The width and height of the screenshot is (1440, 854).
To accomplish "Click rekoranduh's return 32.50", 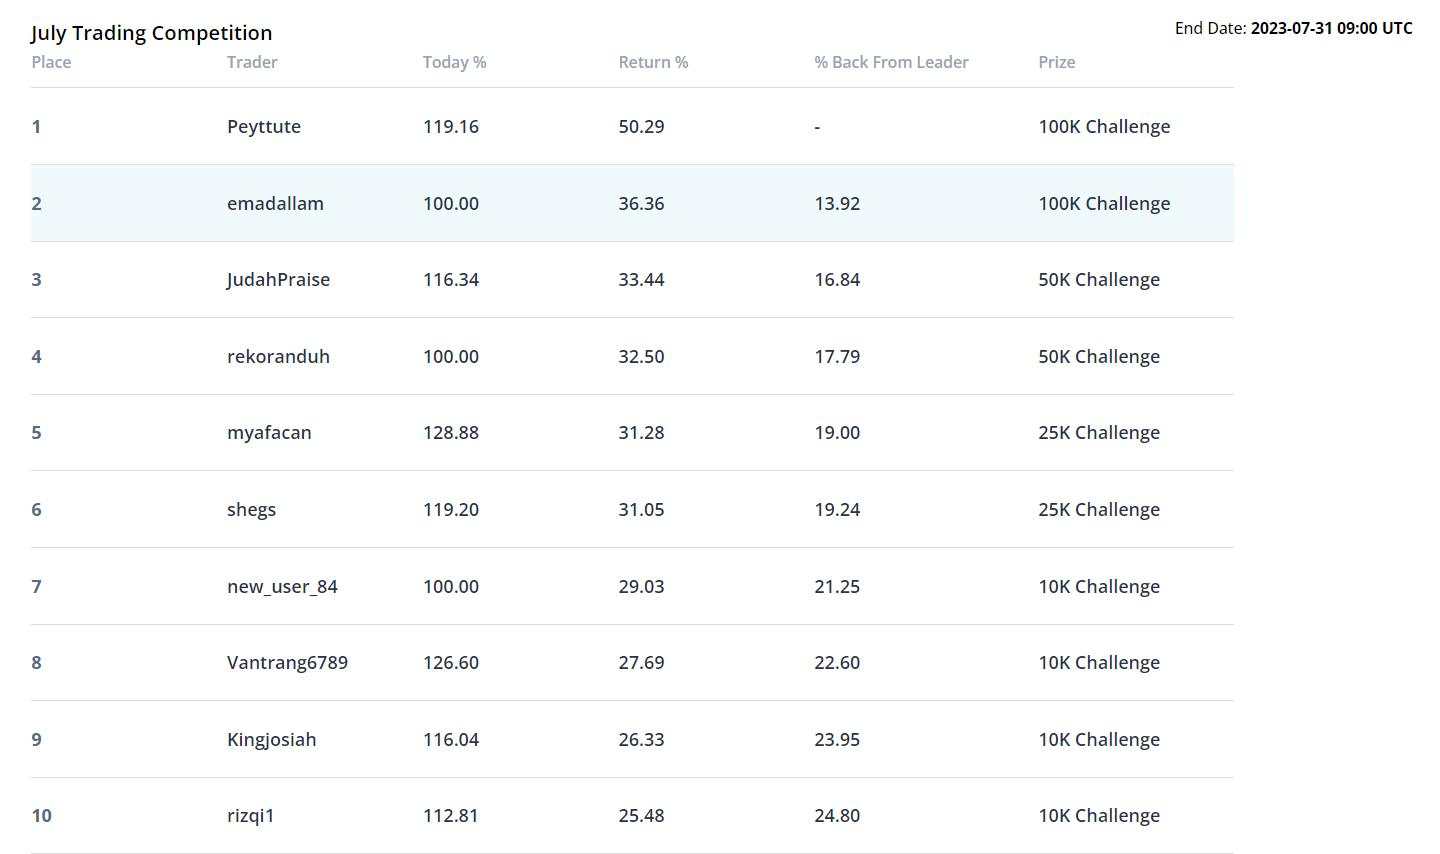I will [641, 356].
